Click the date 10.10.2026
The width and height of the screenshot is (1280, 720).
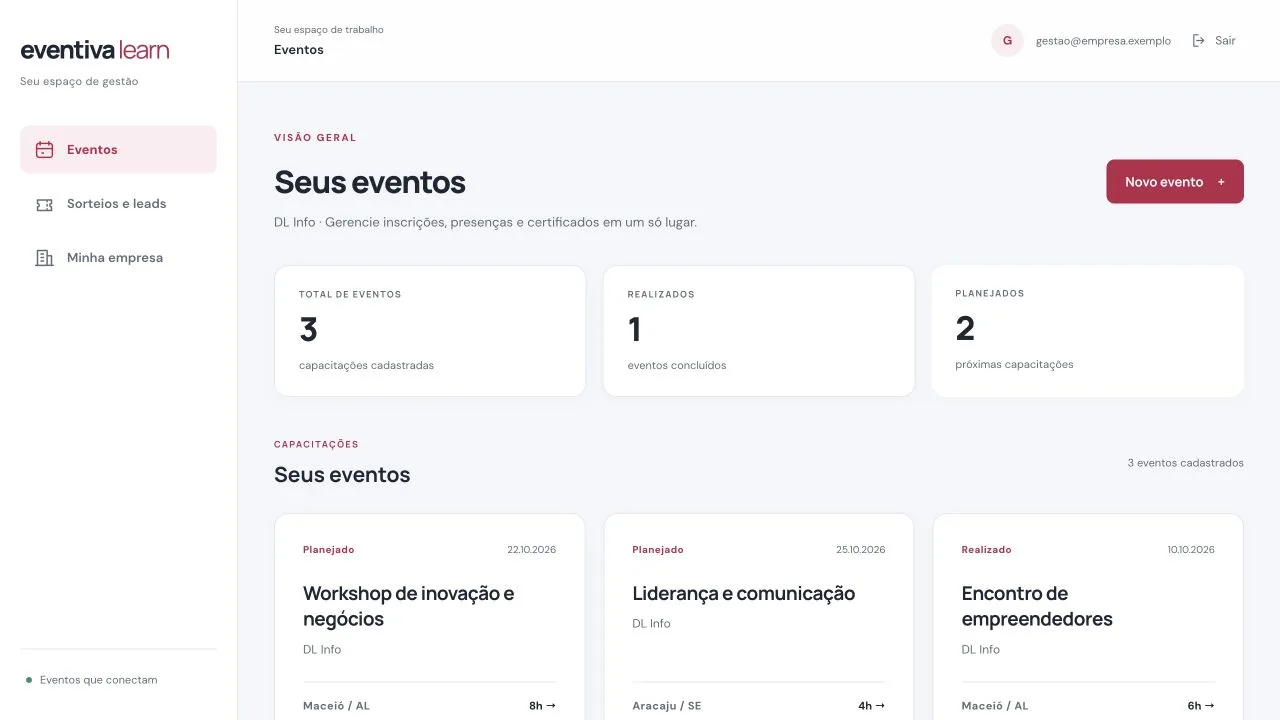tap(1191, 550)
